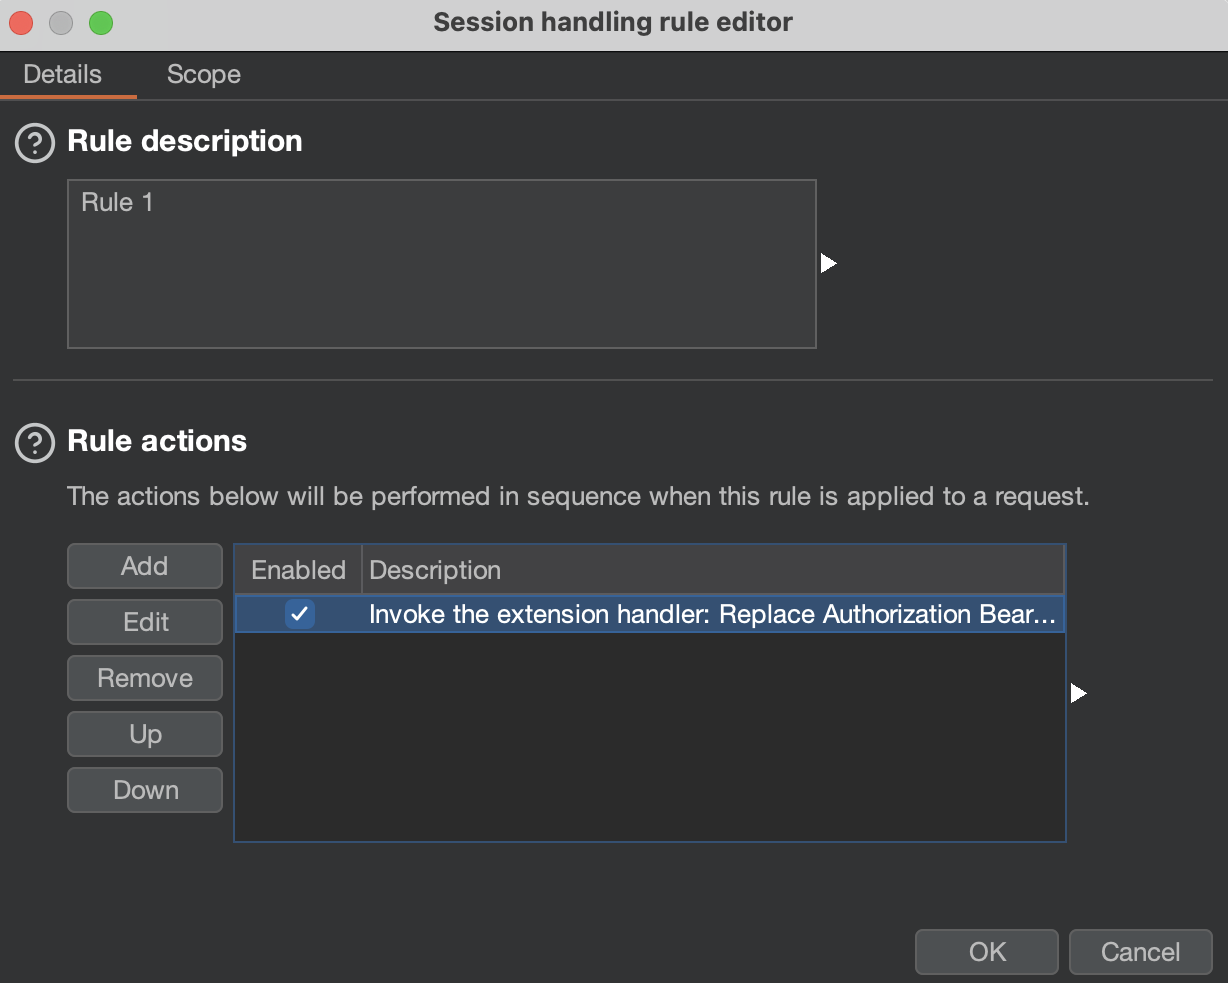1228x983 pixels.
Task: Remove the selected rule action
Action: coord(144,677)
